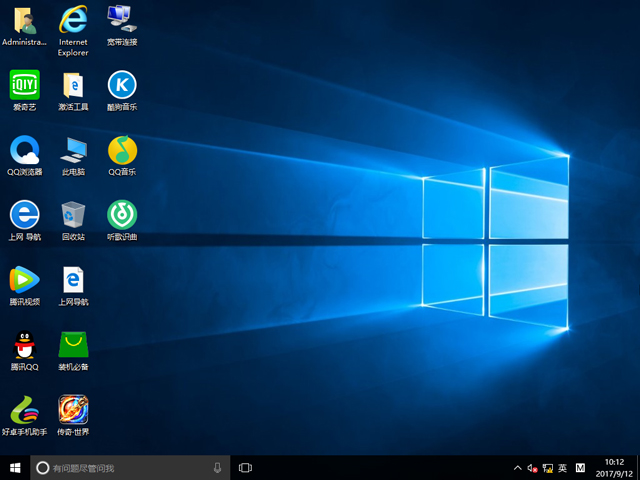Open Task View from the taskbar
Image resolution: width=640 pixels, height=480 pixels.
[x=245, y=467]
